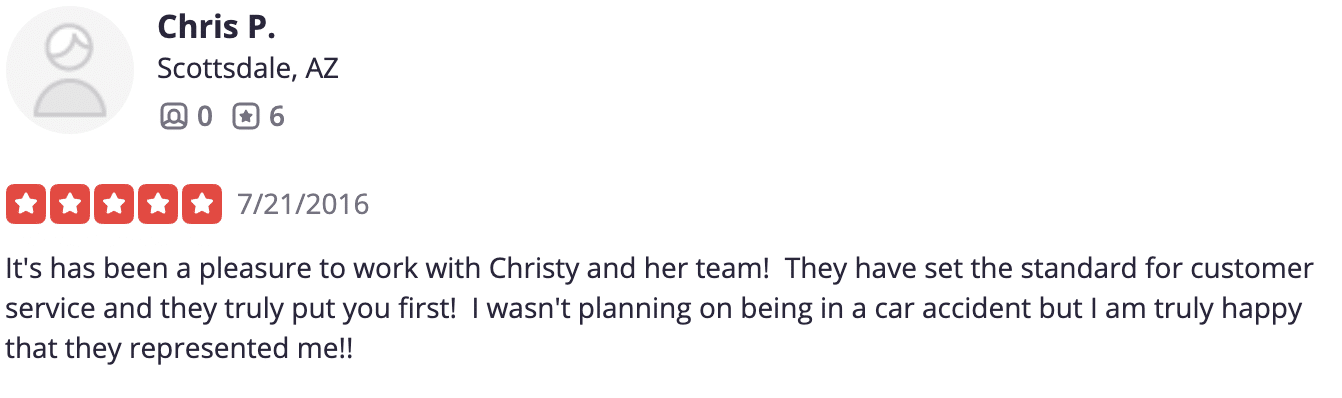The width and height of the screenshot is (1342, 398).
Task: Click the reviews count star-badge icon
Action: [246, 117]
